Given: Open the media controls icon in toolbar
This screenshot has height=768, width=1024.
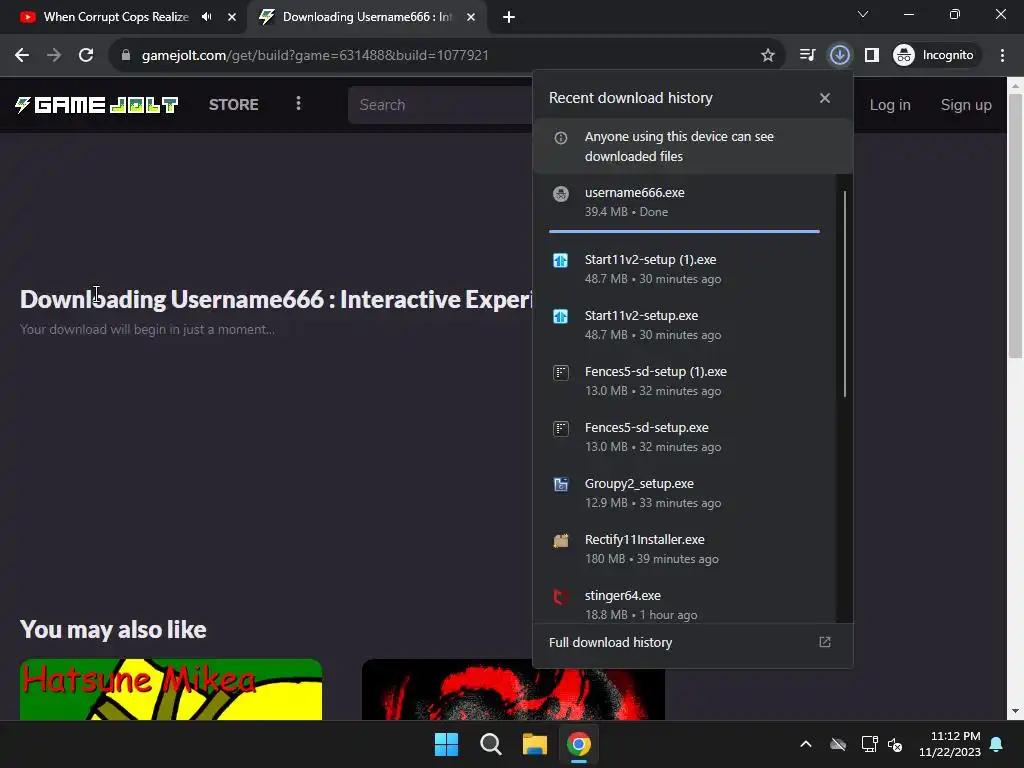Looking at the screenshot, I should click(x=807, y=56).
